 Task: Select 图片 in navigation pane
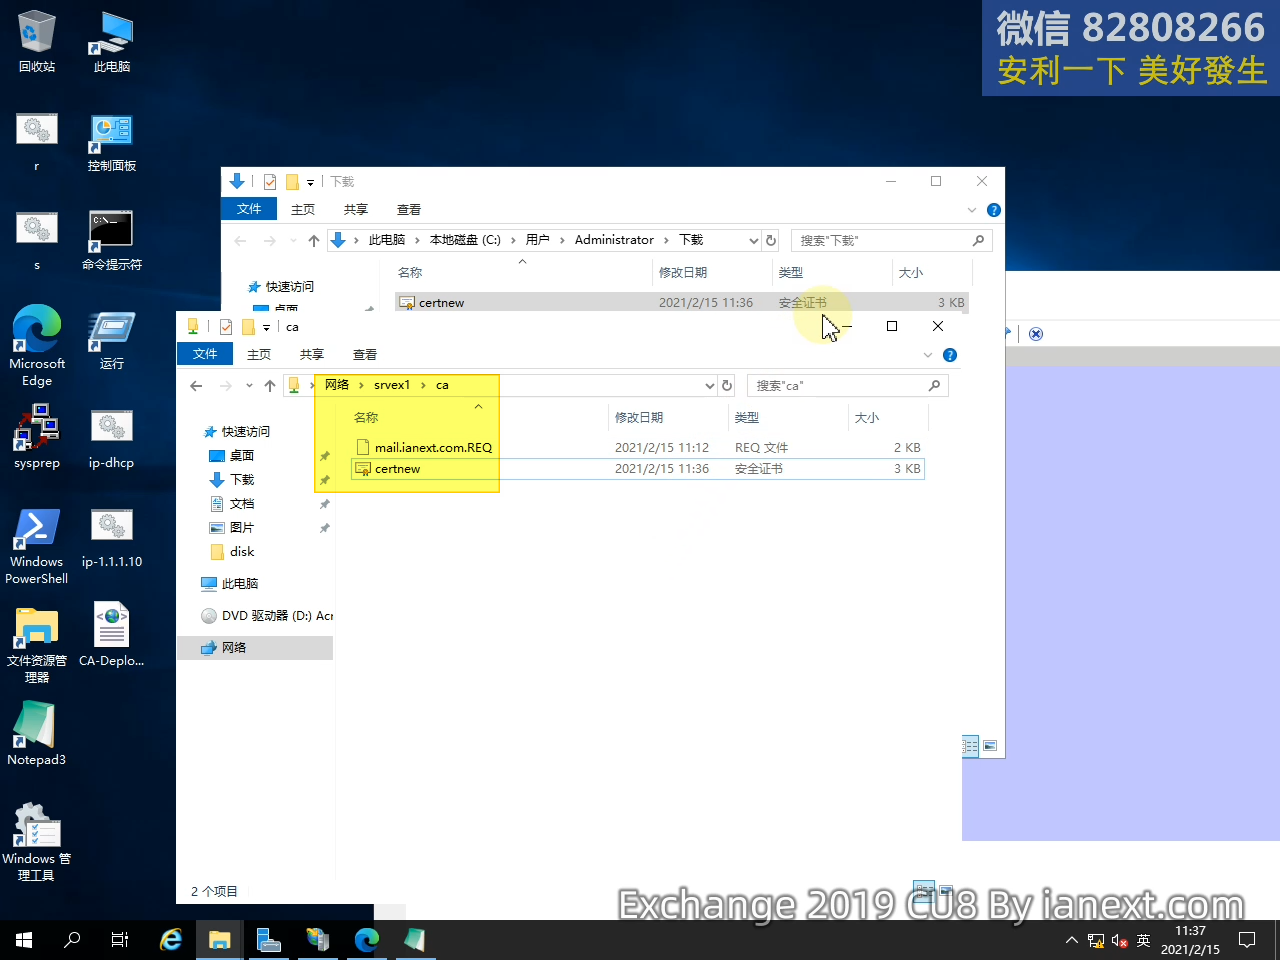pyautogui.click(x=242, y=528)
